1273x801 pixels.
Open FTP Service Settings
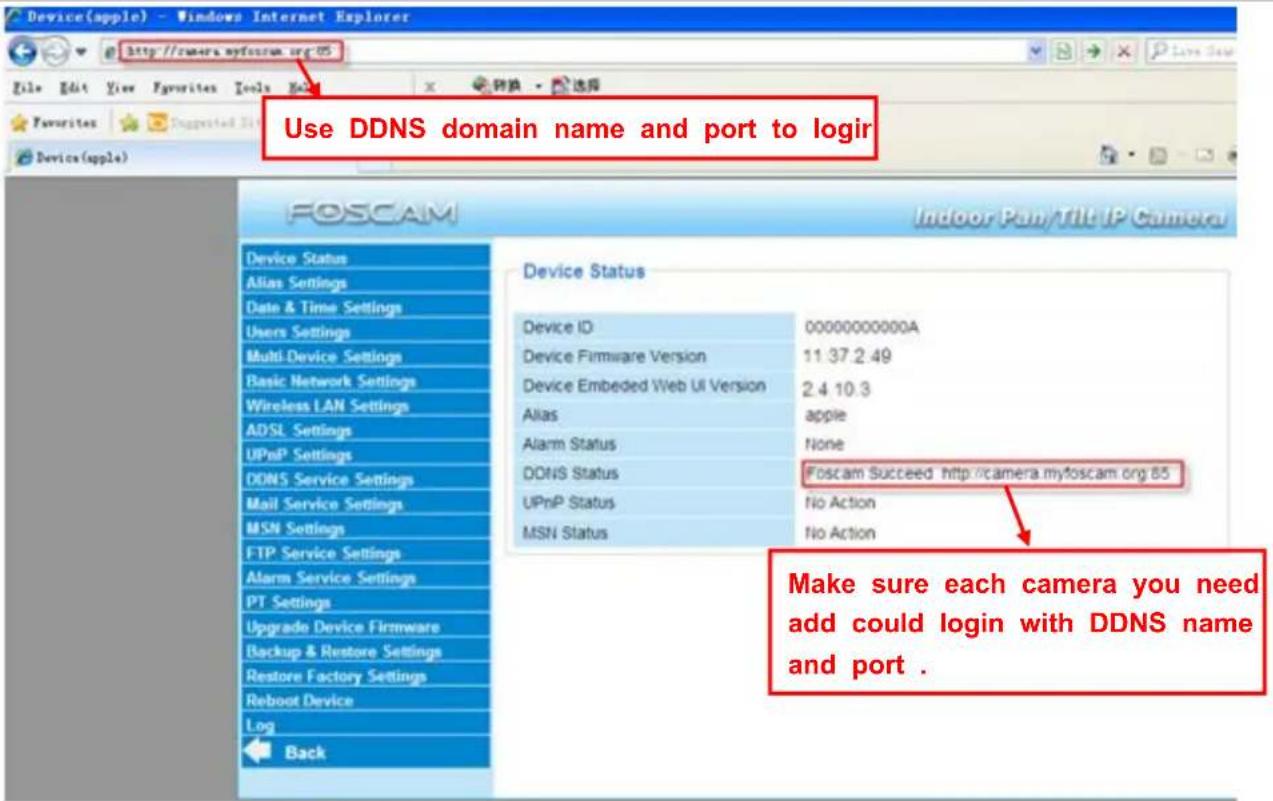click(x=366, y=553)
